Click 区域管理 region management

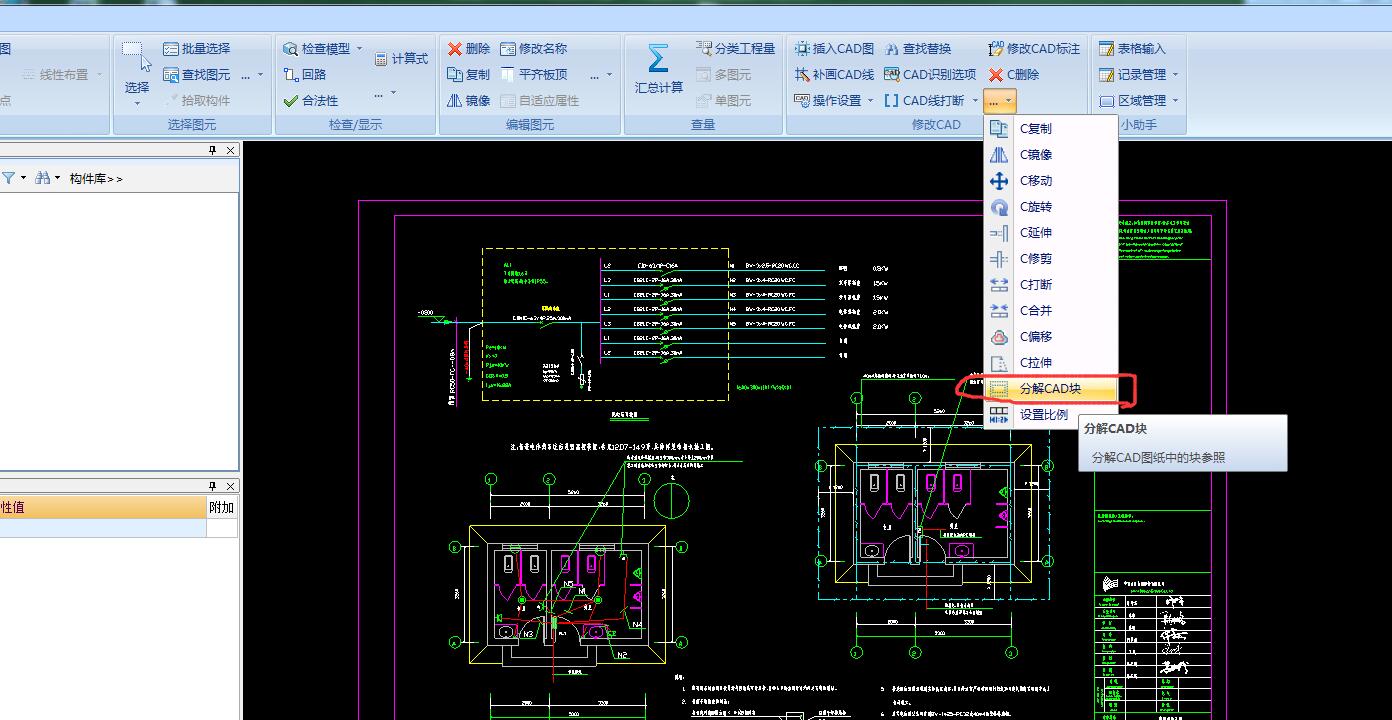1132,100
